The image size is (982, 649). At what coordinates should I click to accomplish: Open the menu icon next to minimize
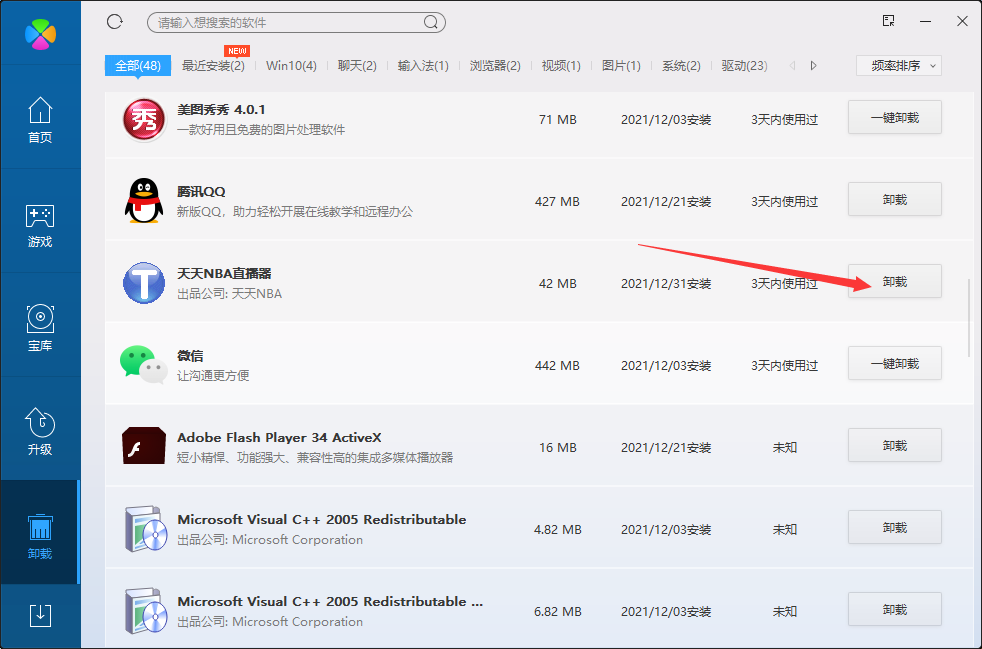pyautogui.click(x=888, y=21)
